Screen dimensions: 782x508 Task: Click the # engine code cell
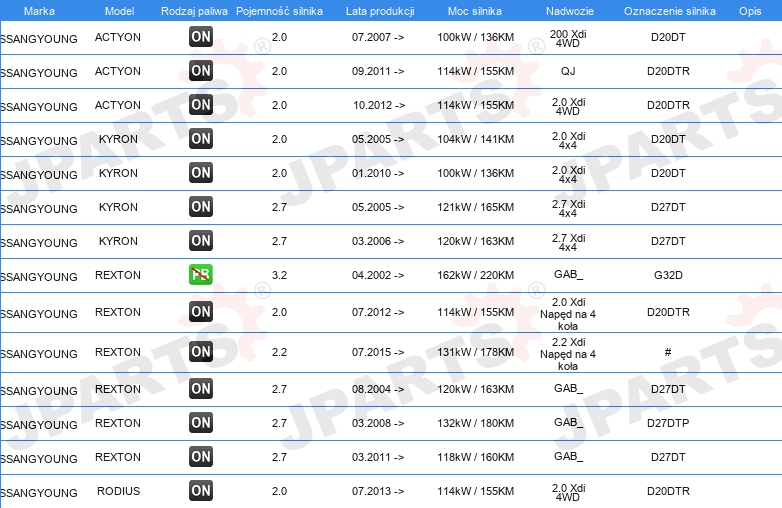point(668,352)
